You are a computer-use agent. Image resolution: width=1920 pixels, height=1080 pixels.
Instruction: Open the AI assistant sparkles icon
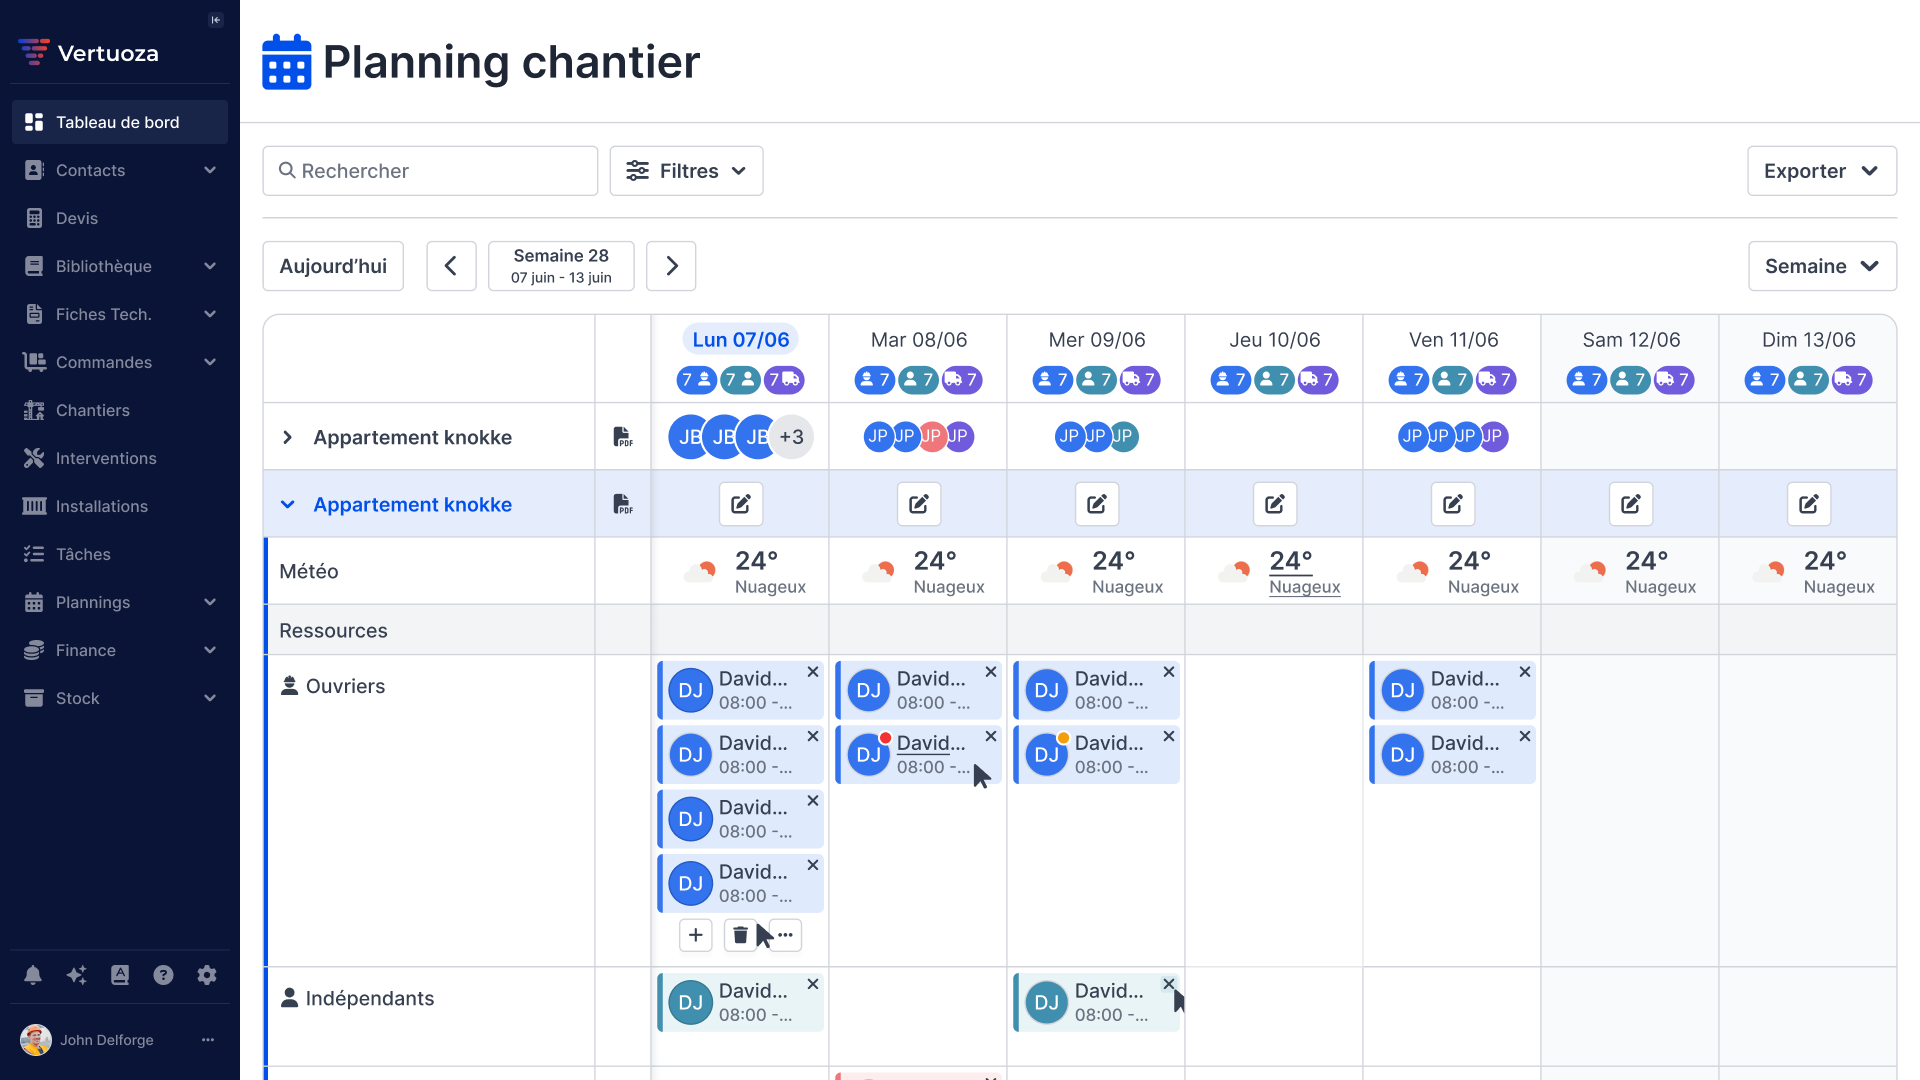tap(77, 975)
